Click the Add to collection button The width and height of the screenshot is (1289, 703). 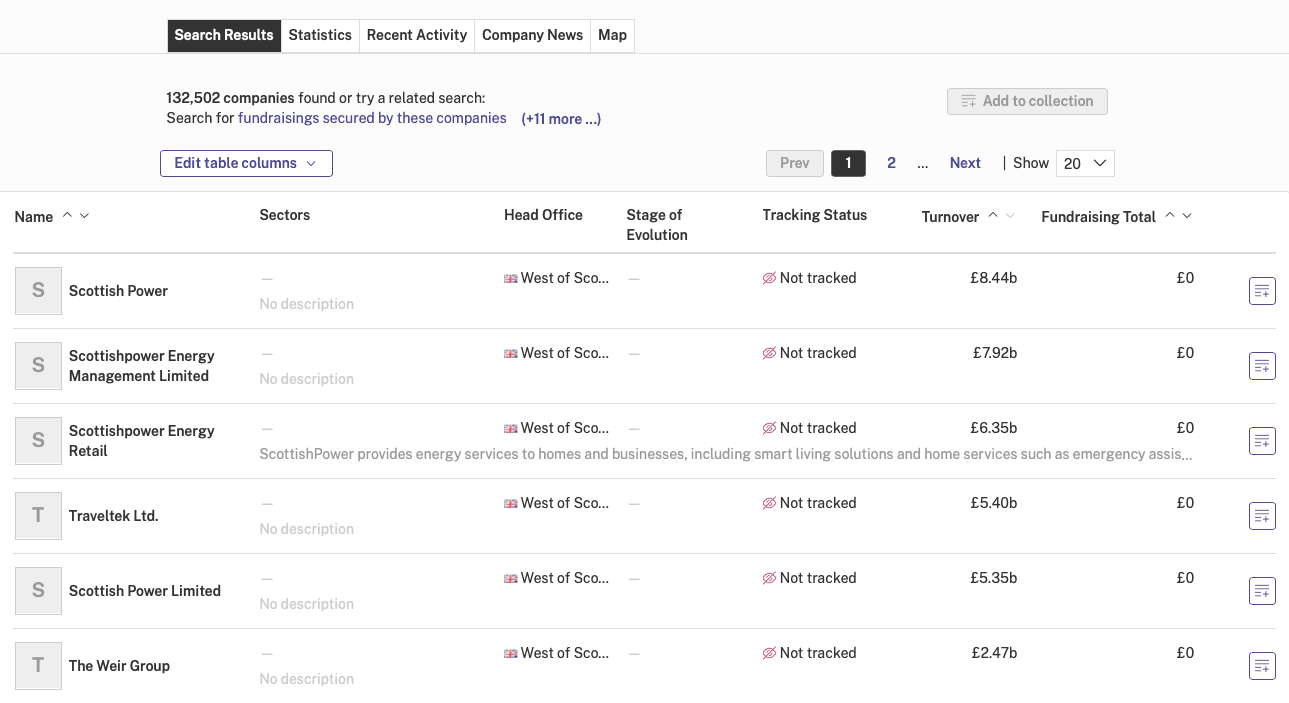pos(1027,101)
